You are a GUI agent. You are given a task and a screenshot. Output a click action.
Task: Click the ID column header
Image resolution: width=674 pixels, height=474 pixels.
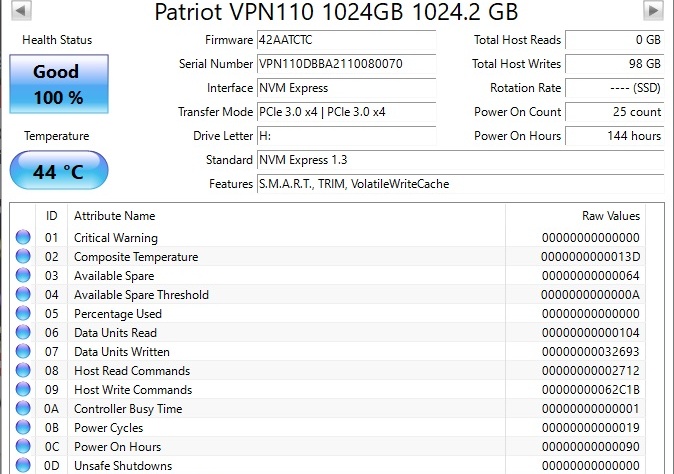[52, 216]
